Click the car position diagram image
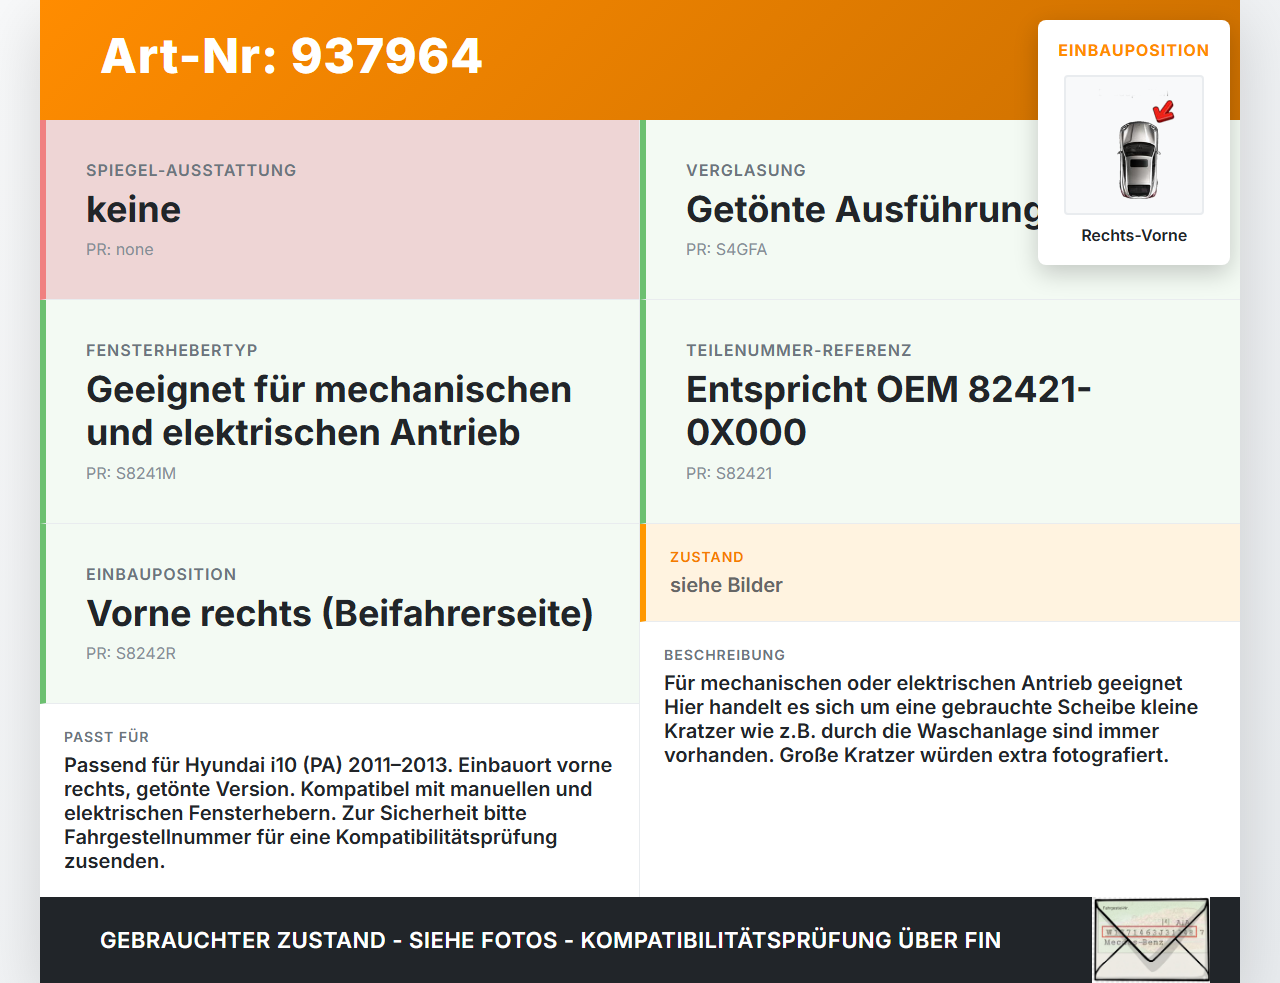 (x=1134, y=145)
